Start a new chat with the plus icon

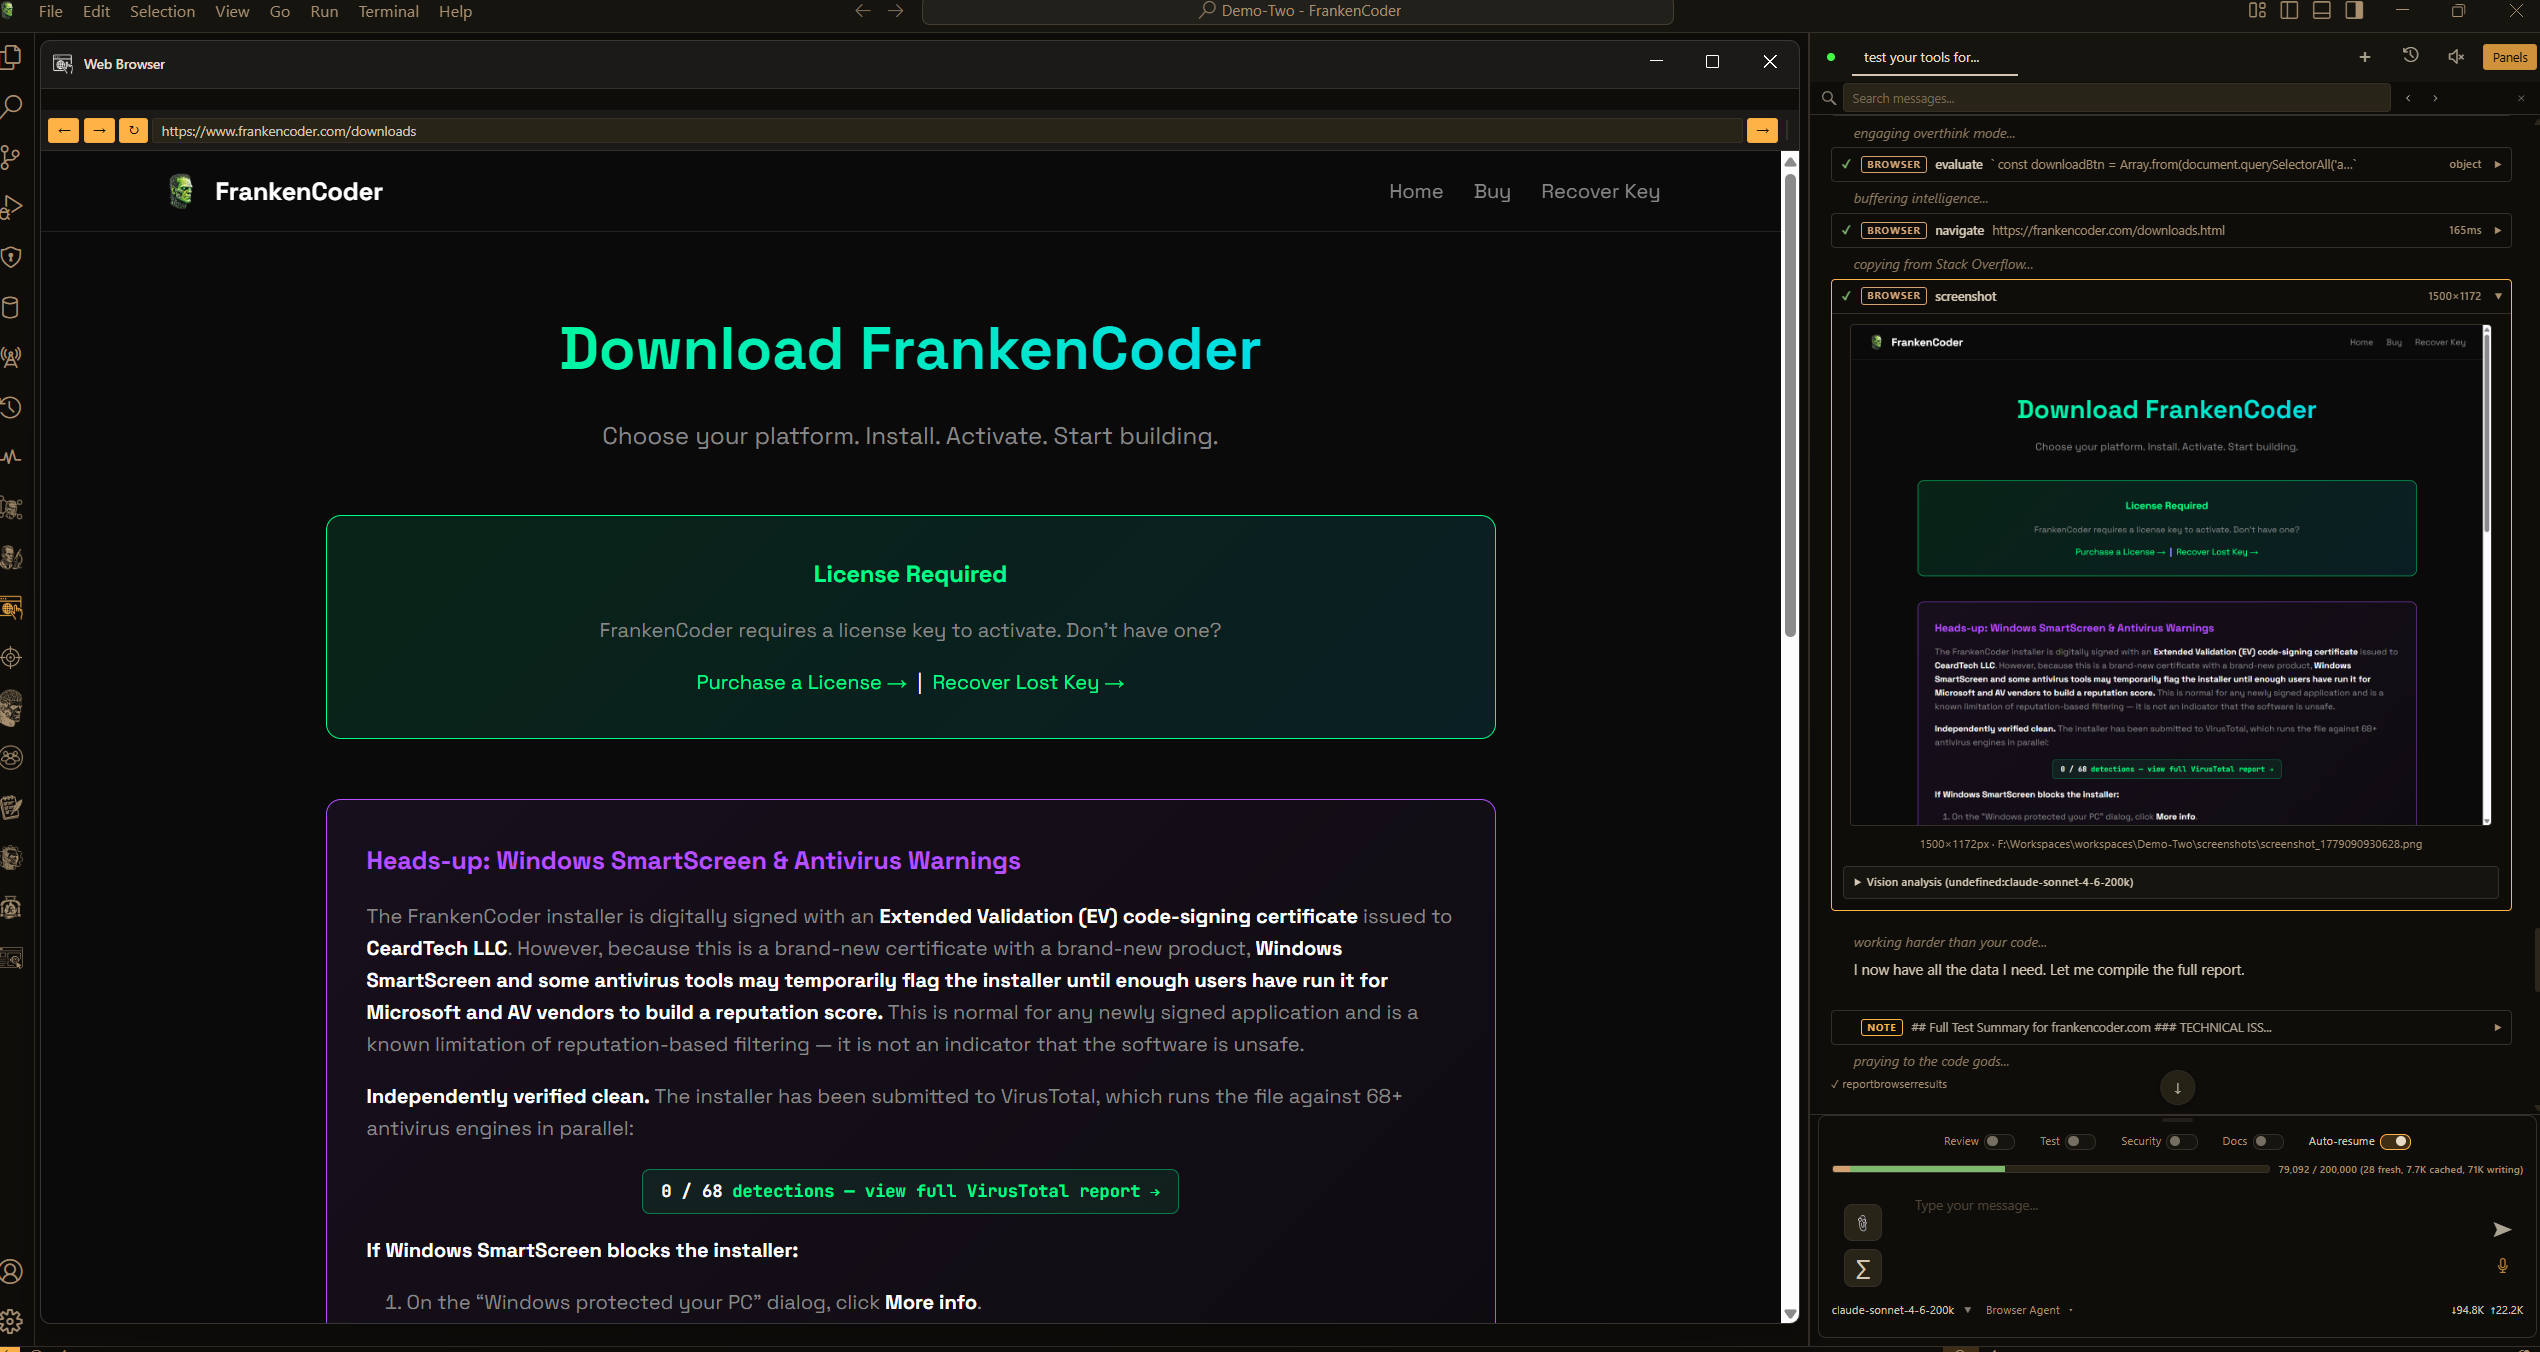[x=2365, y=57]
